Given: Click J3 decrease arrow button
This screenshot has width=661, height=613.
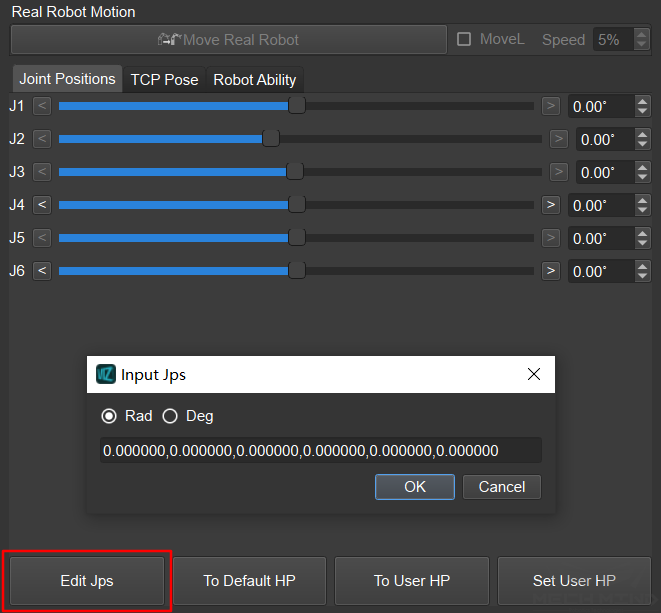Looking at the screenshot, I should tap(42, 172).
